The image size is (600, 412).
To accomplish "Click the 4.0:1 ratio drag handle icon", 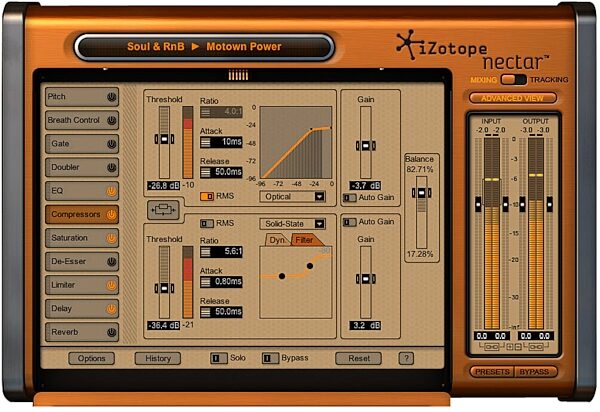I will tap(205, 112).
